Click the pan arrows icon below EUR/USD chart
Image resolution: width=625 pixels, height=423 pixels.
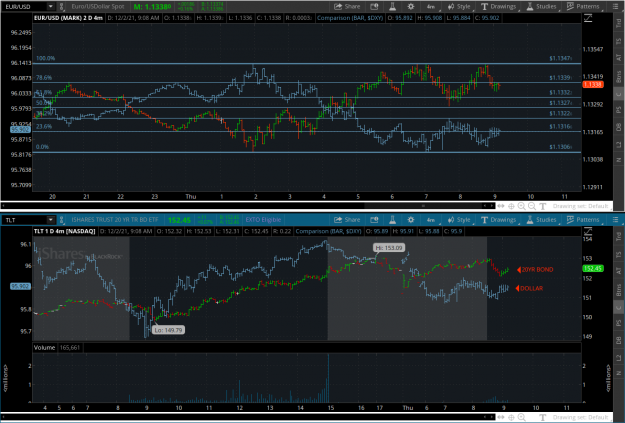(501, 206)
